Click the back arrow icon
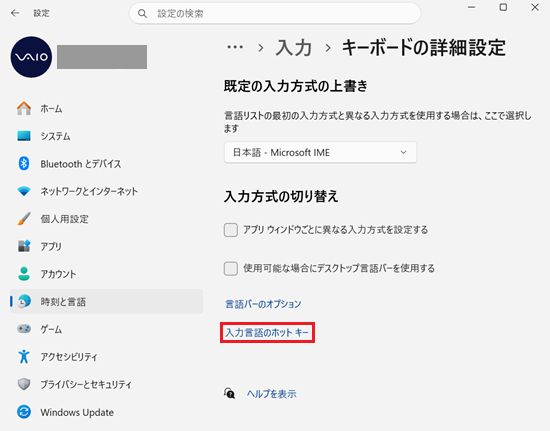550x431 pixels. 15,13
